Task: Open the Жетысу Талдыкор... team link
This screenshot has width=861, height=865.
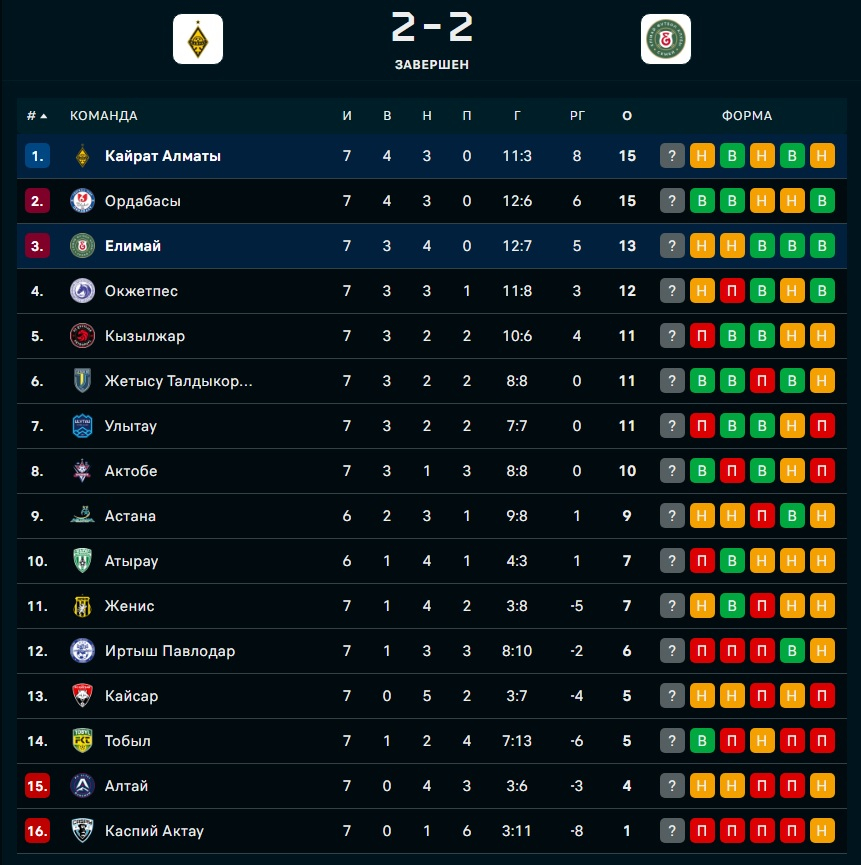Action: (x=179, y=381)
